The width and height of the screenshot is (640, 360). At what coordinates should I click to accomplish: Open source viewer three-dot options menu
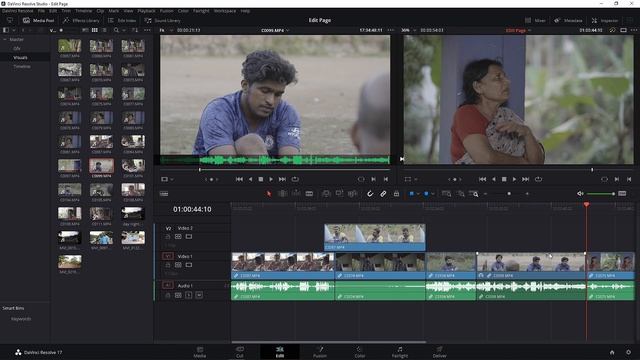click(x=391, y=30)
